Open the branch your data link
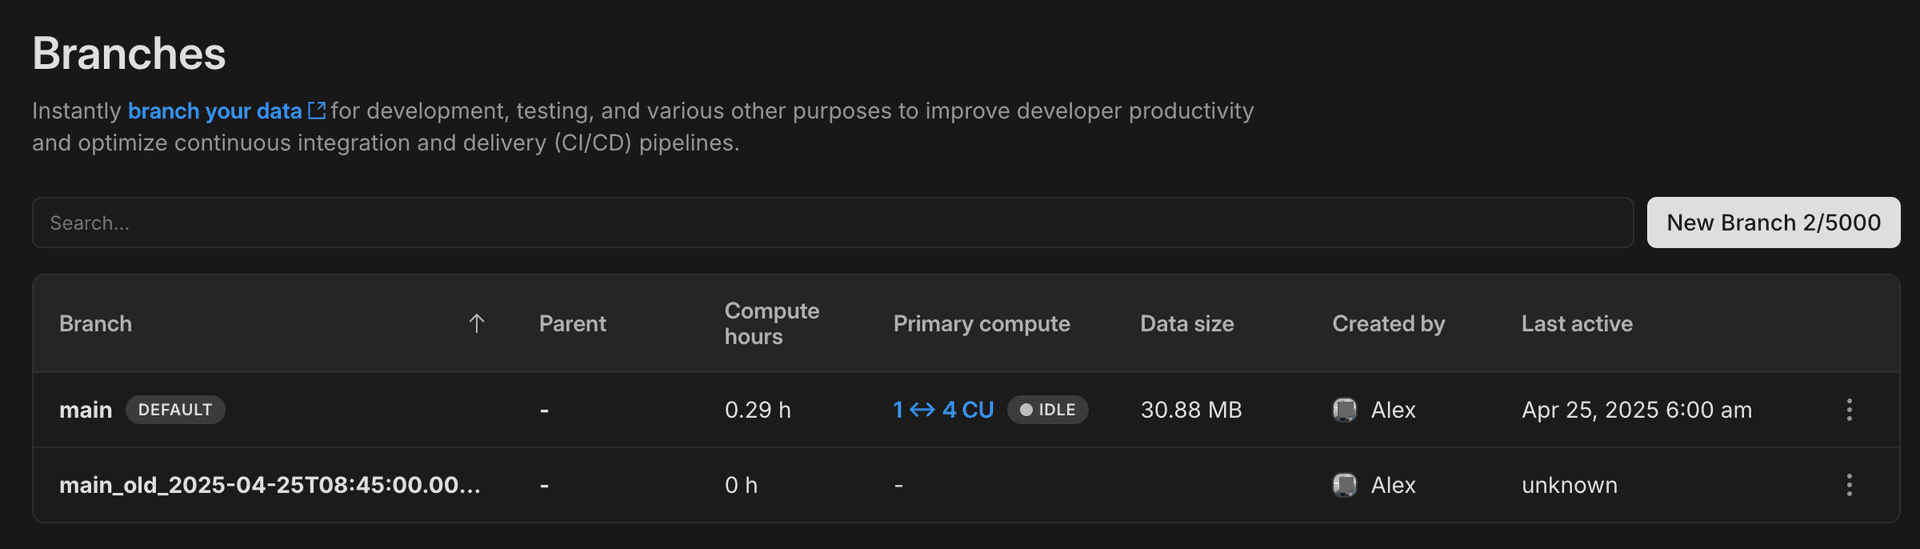The width and height of the screenshot is (1920, 549). tap(214, 111)
